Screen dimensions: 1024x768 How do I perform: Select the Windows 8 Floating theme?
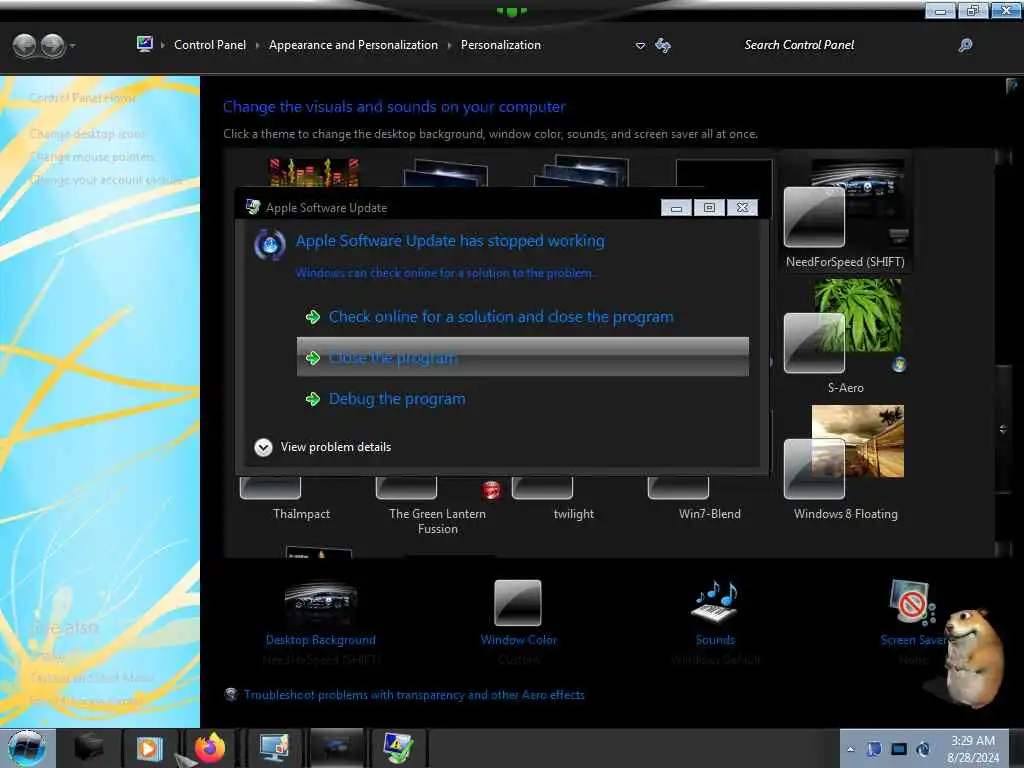click(845, 463)
